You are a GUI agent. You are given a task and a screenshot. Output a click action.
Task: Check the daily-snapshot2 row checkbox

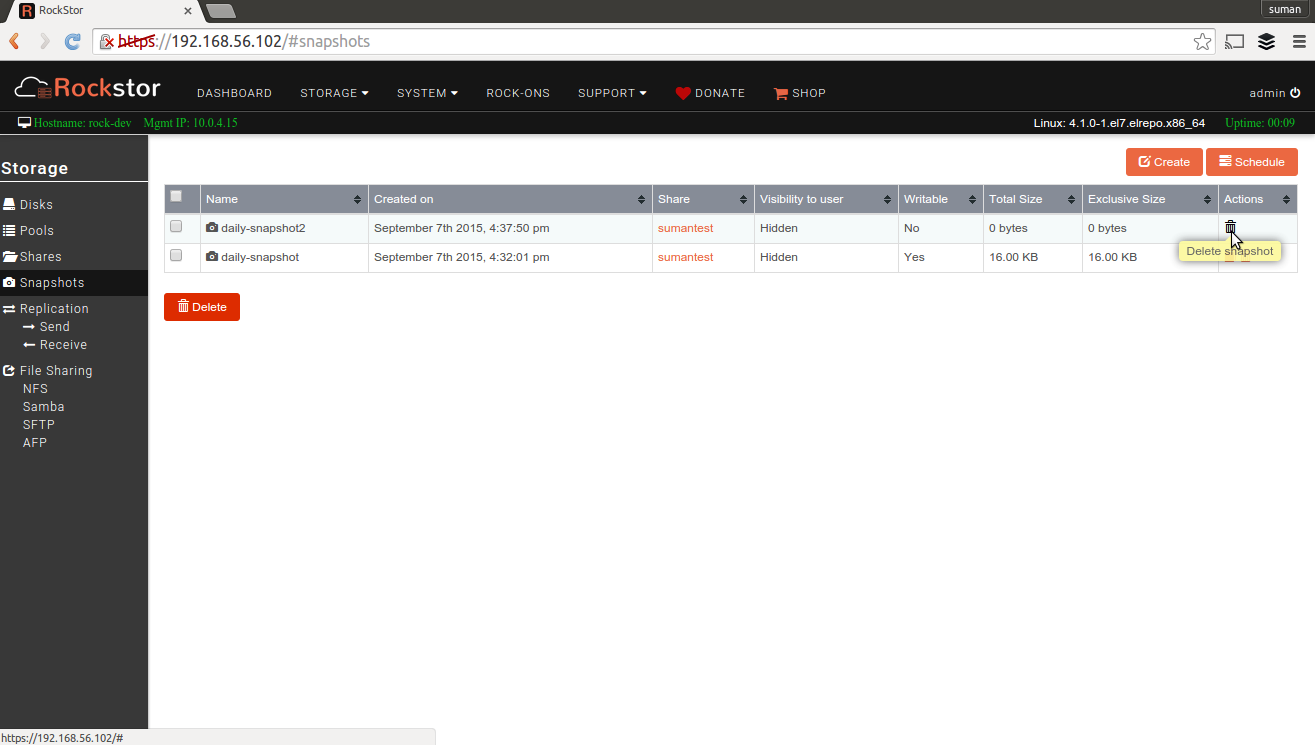(176, 226)
